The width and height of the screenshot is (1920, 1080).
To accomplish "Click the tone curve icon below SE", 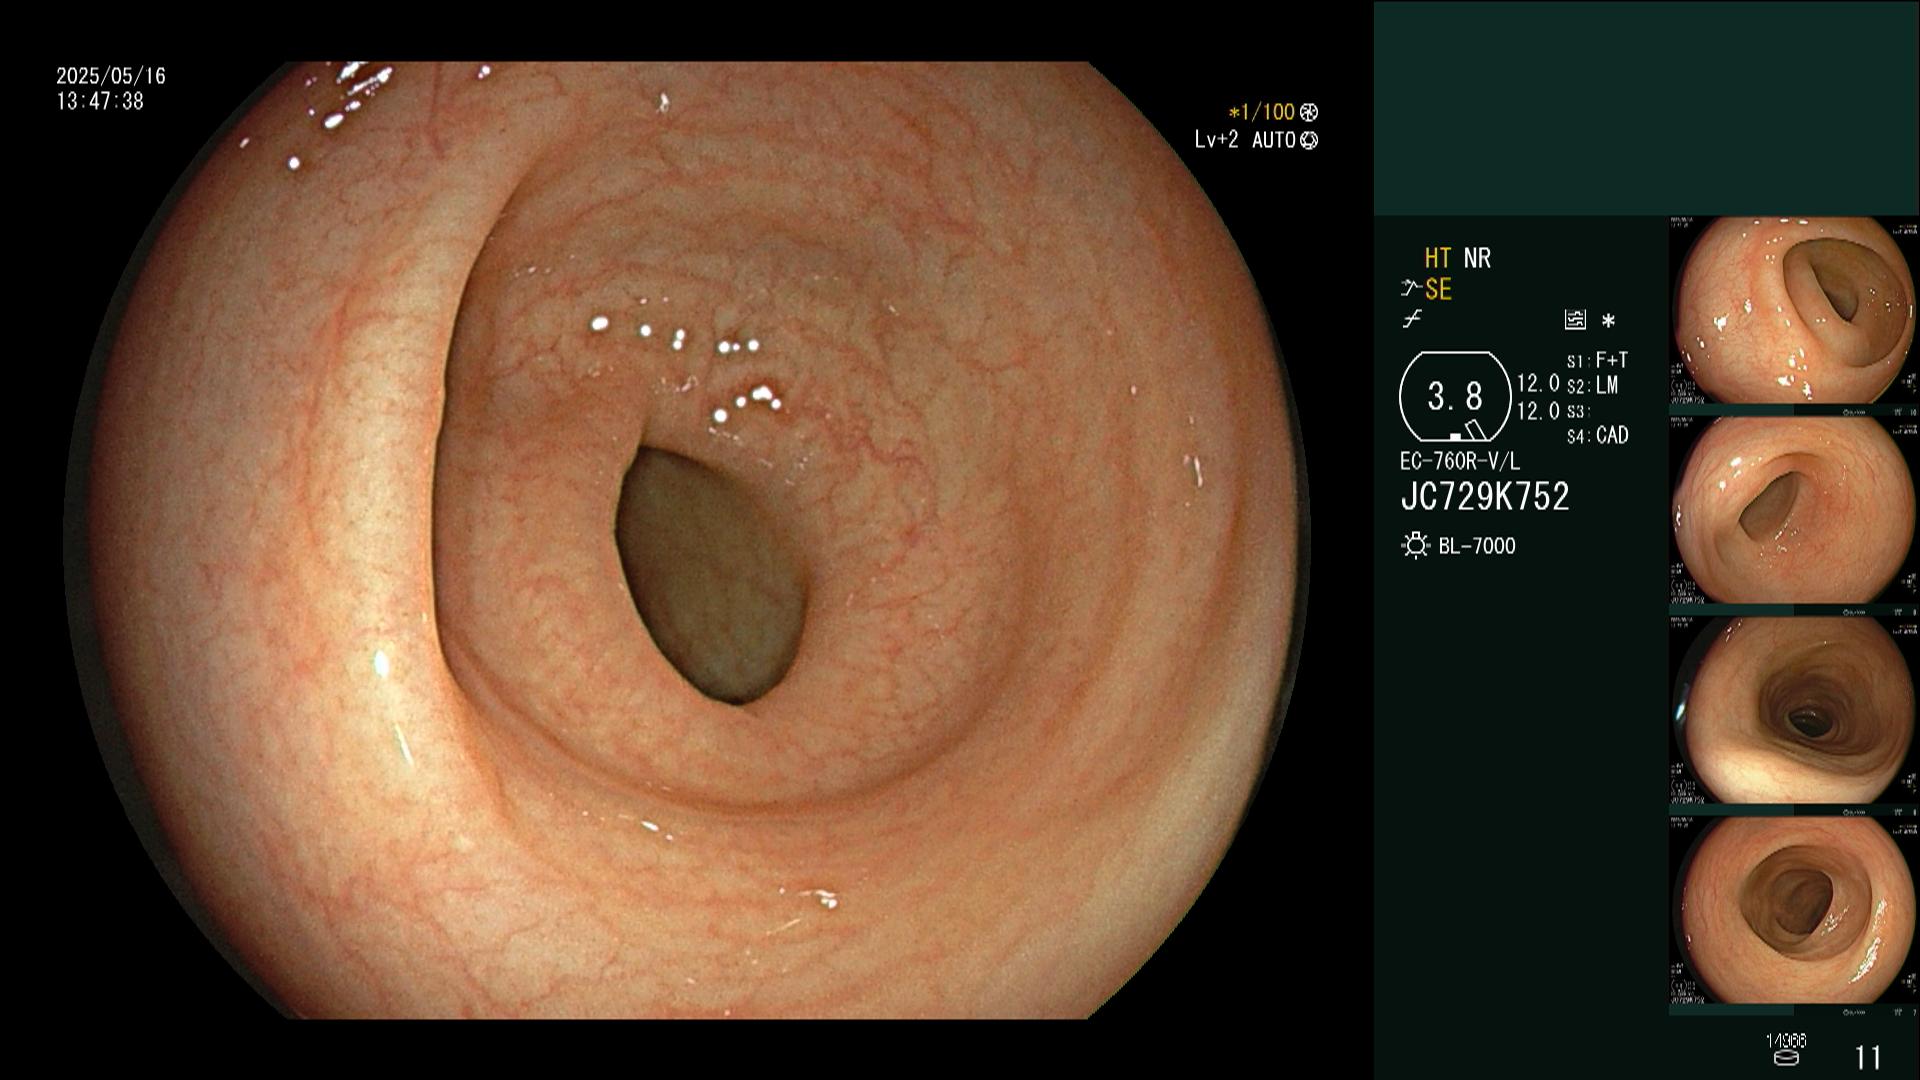I will tap(1412, 320).
